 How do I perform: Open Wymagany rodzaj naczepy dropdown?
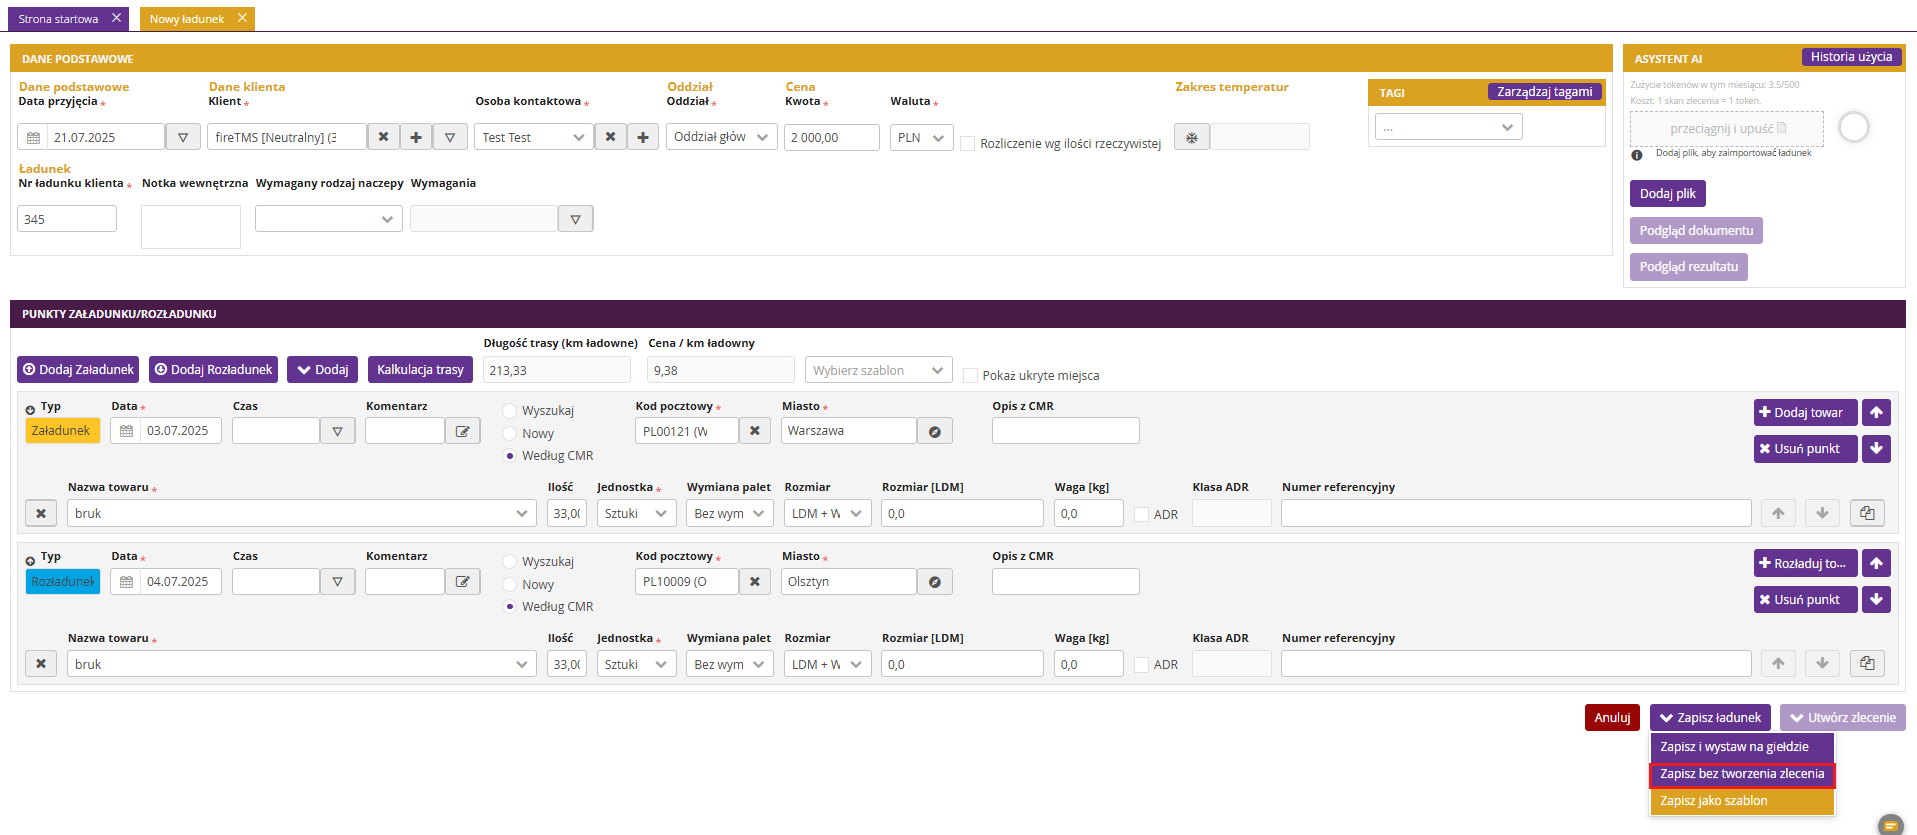329,219
